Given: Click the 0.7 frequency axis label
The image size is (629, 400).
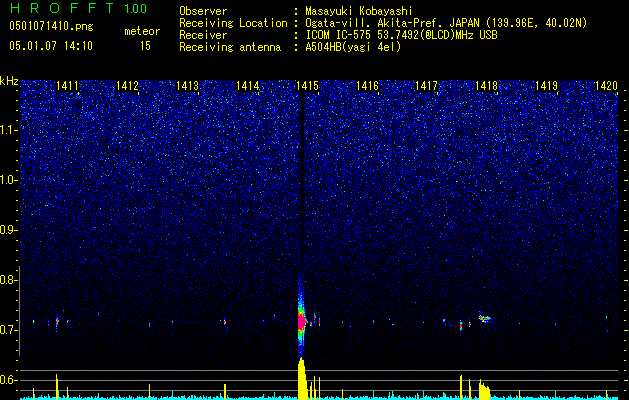Looking at the screenshot, I should pyautogui.click(x=8, y=330).
